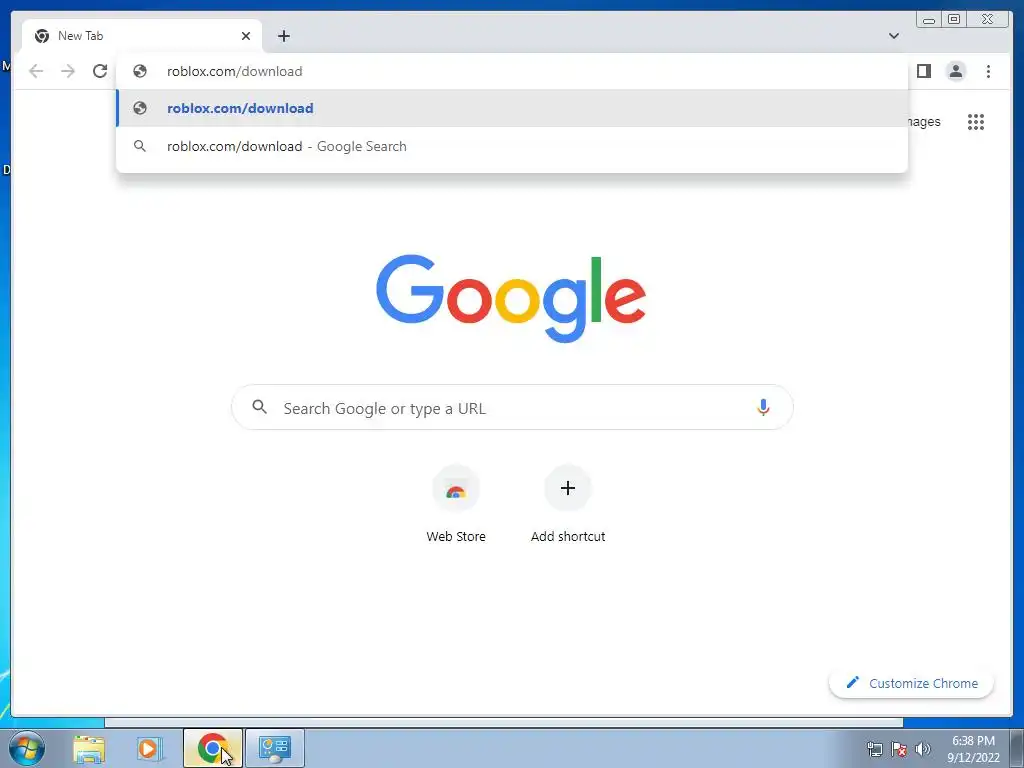Select the New Tab tab

142,36
